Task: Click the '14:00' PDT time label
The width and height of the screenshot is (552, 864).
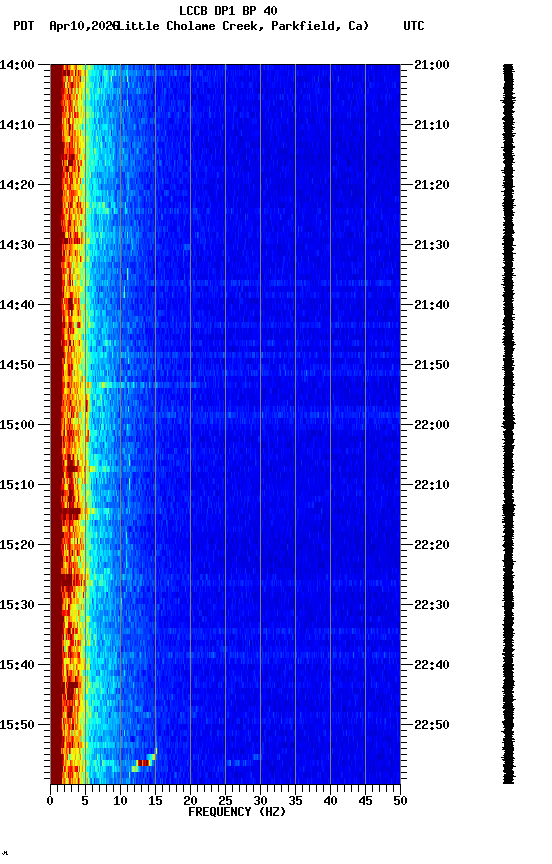Action: pos(17,65)
